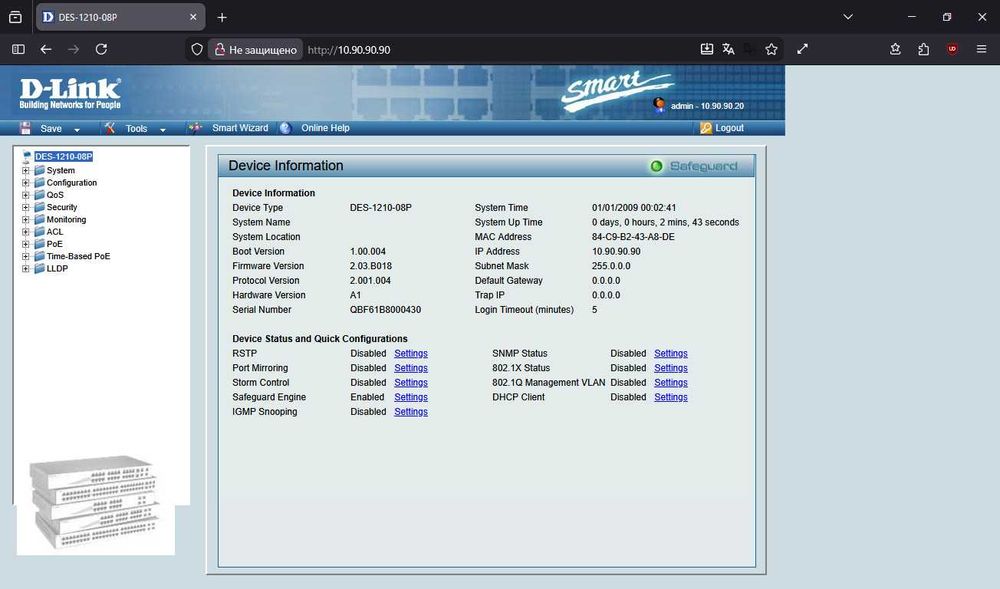This screenshot has width=1000, height=589.
Task: Open the Save menu floppy icon
Action: 26,128
